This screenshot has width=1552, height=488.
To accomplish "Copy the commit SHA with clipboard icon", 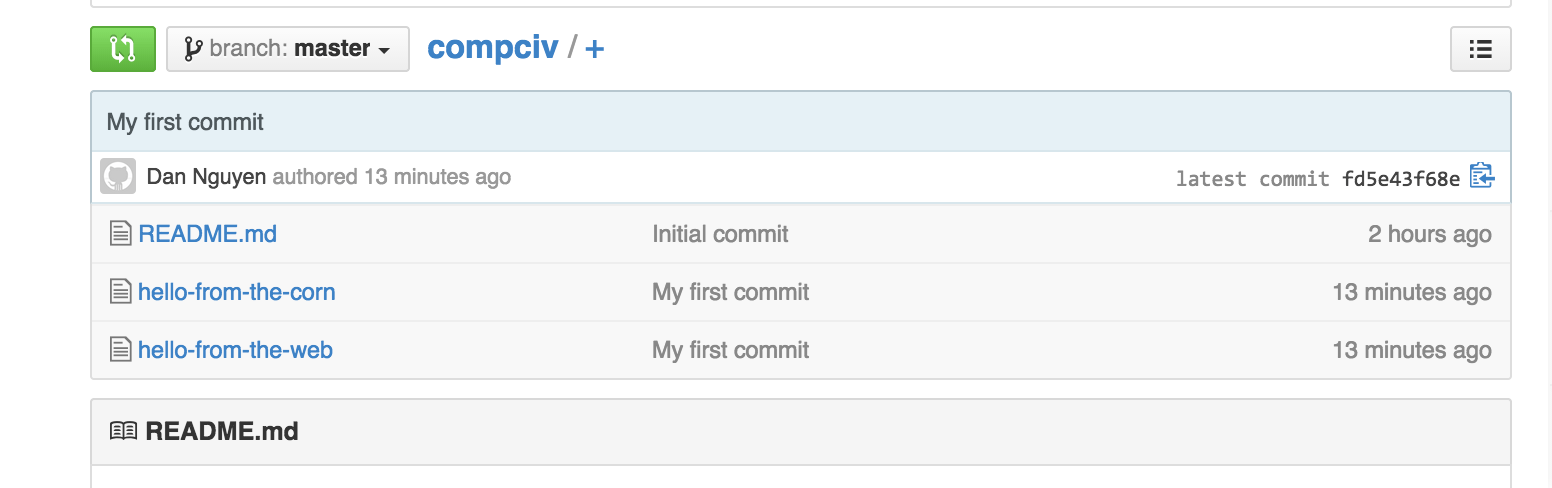I will click(1482, 176).
